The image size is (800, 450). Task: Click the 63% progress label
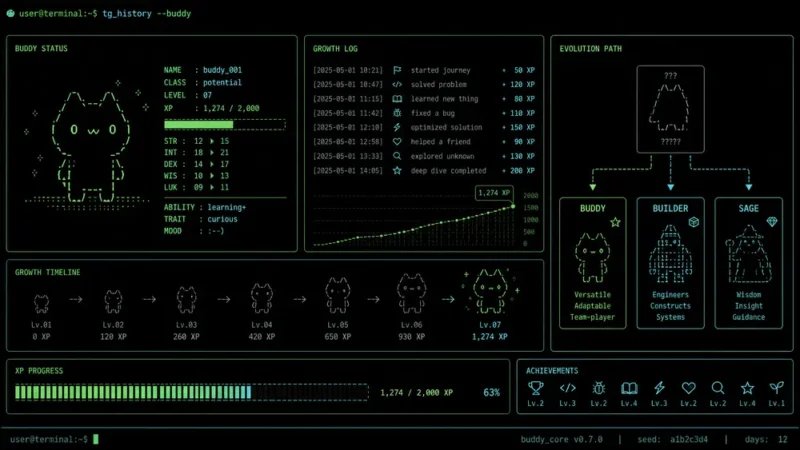491,392
